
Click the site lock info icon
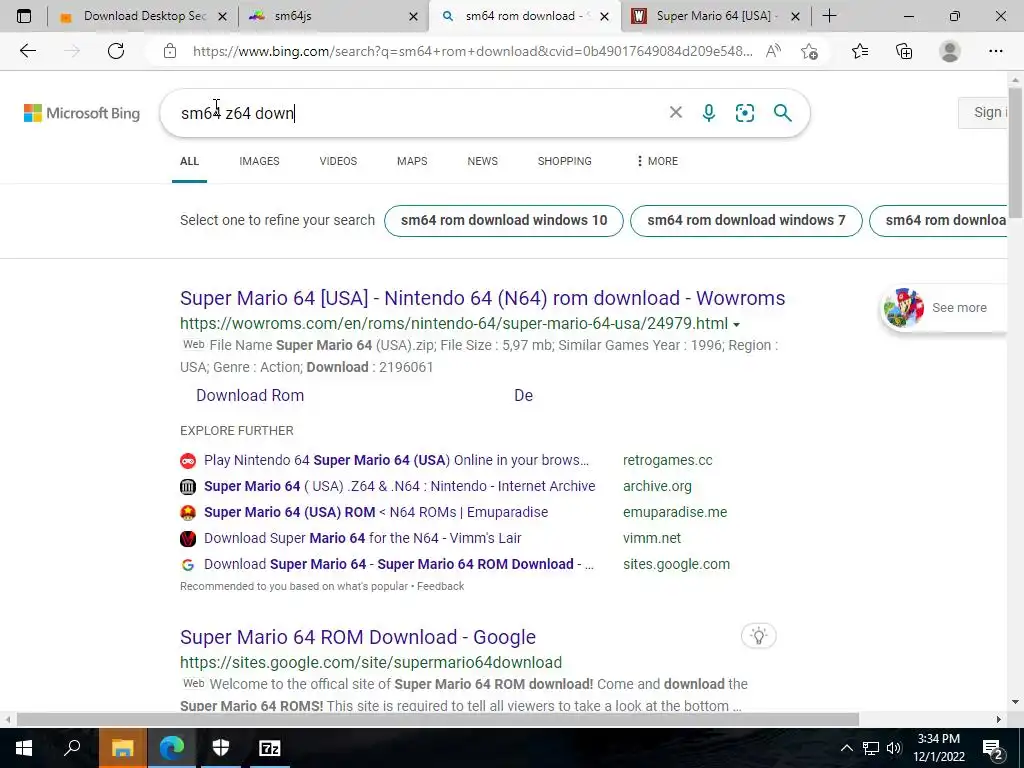click(x=170, y=51)
